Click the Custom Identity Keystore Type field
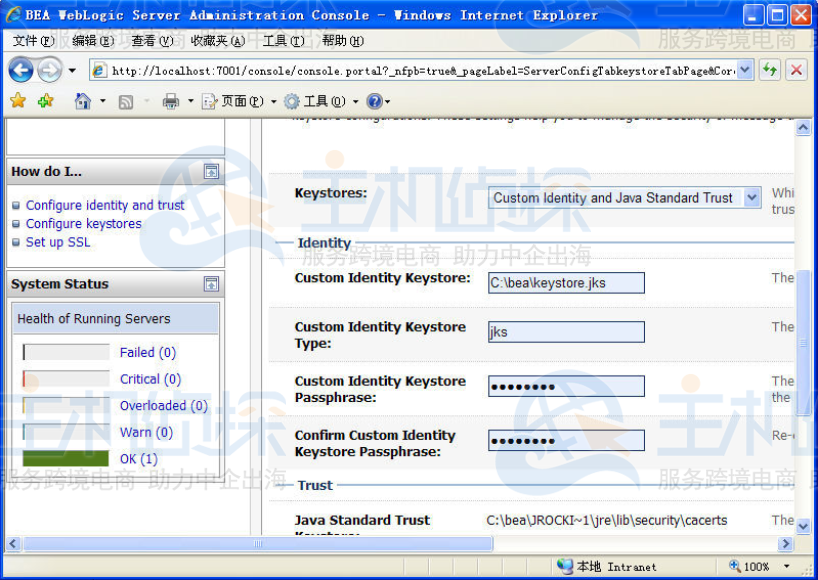The width and height of the screenshot is (818, 580). (566, 332)
